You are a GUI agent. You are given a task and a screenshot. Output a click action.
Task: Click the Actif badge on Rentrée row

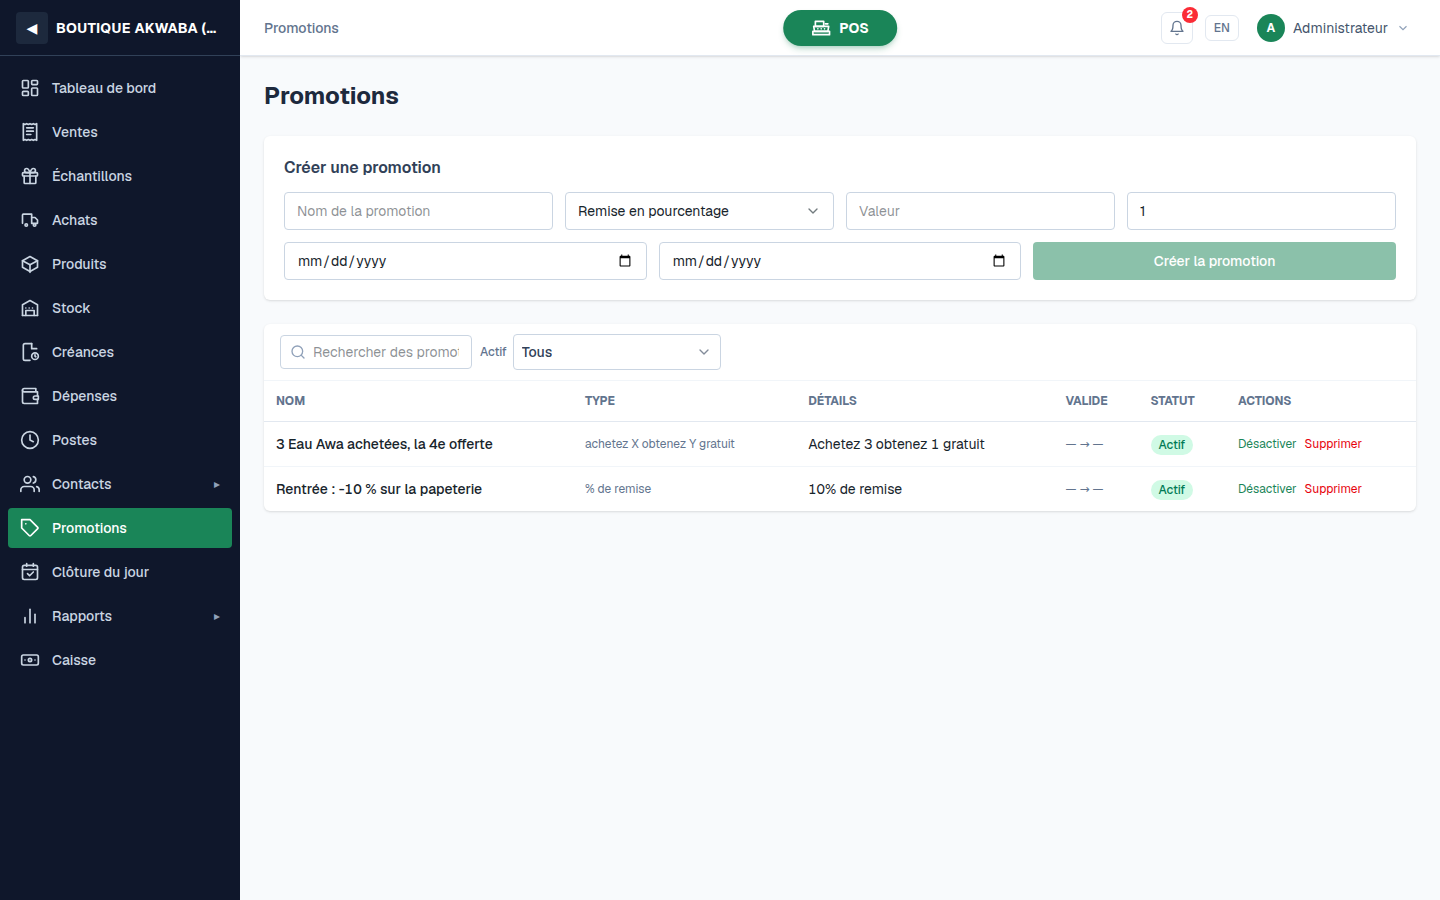1172,490
